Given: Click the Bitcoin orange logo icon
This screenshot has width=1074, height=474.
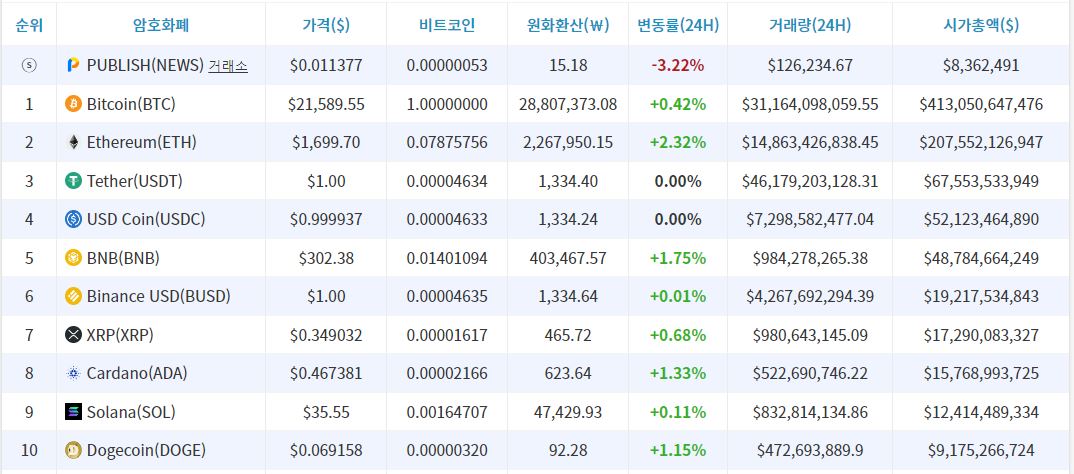Looking at the screenshot, I should click(73, 104).
